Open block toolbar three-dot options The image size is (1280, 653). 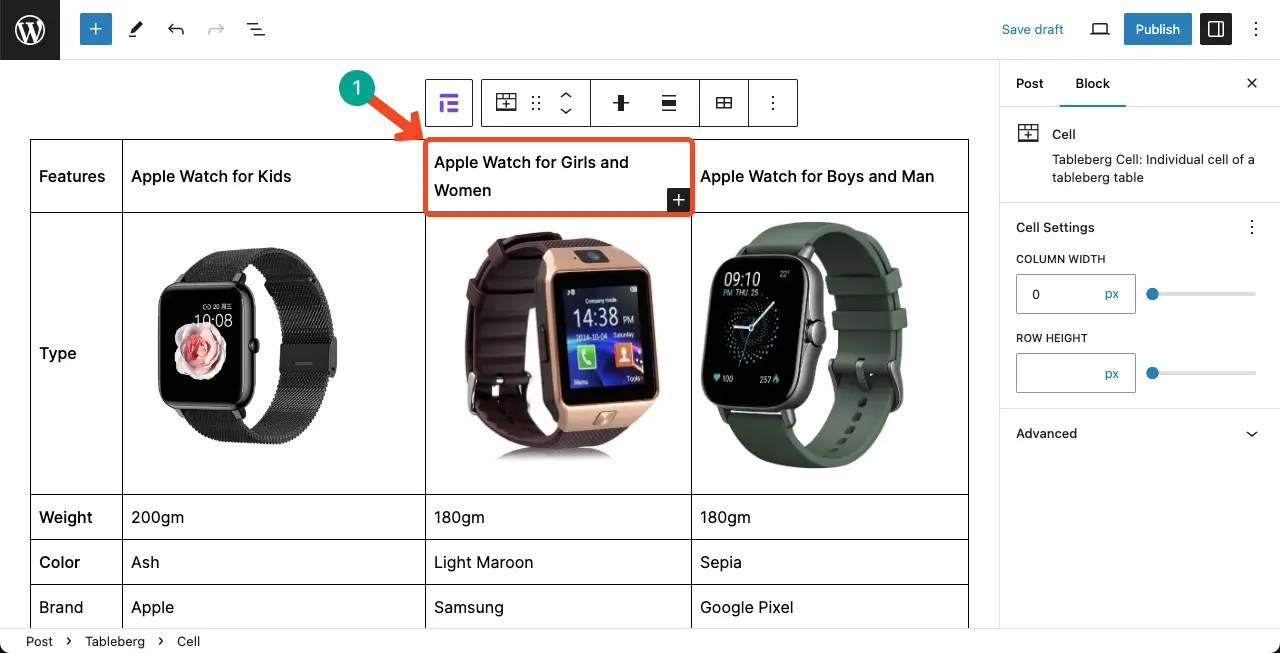[773, 103]
